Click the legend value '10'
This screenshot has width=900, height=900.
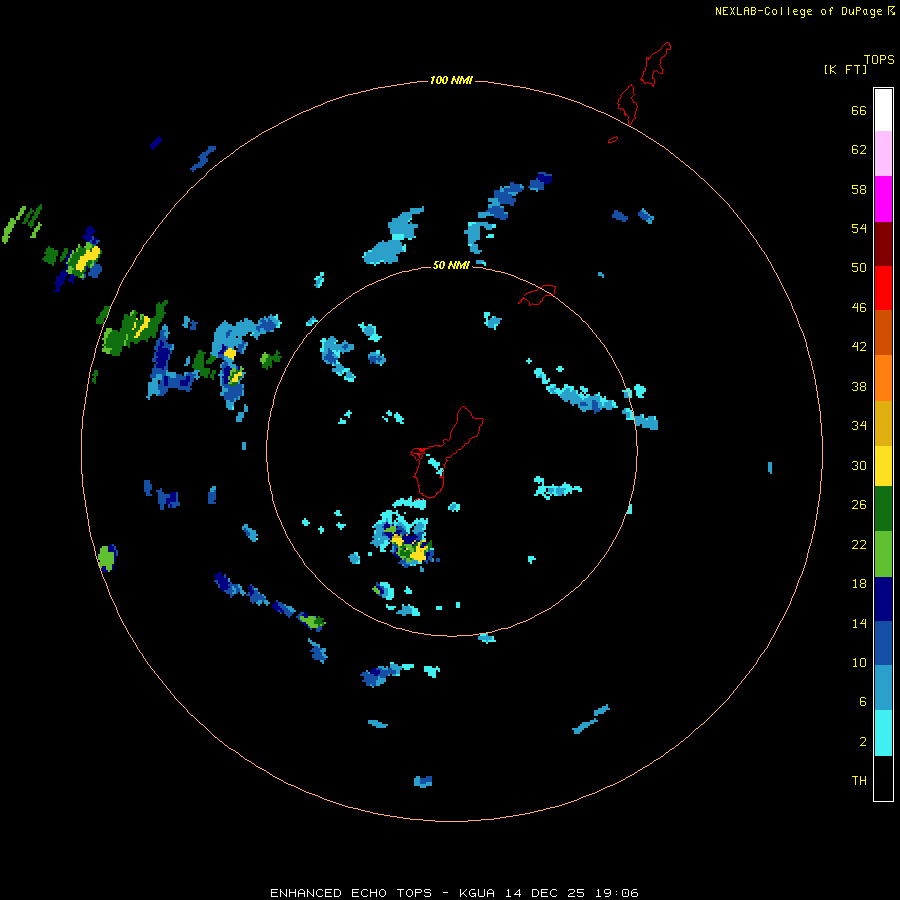pos(859,662)
